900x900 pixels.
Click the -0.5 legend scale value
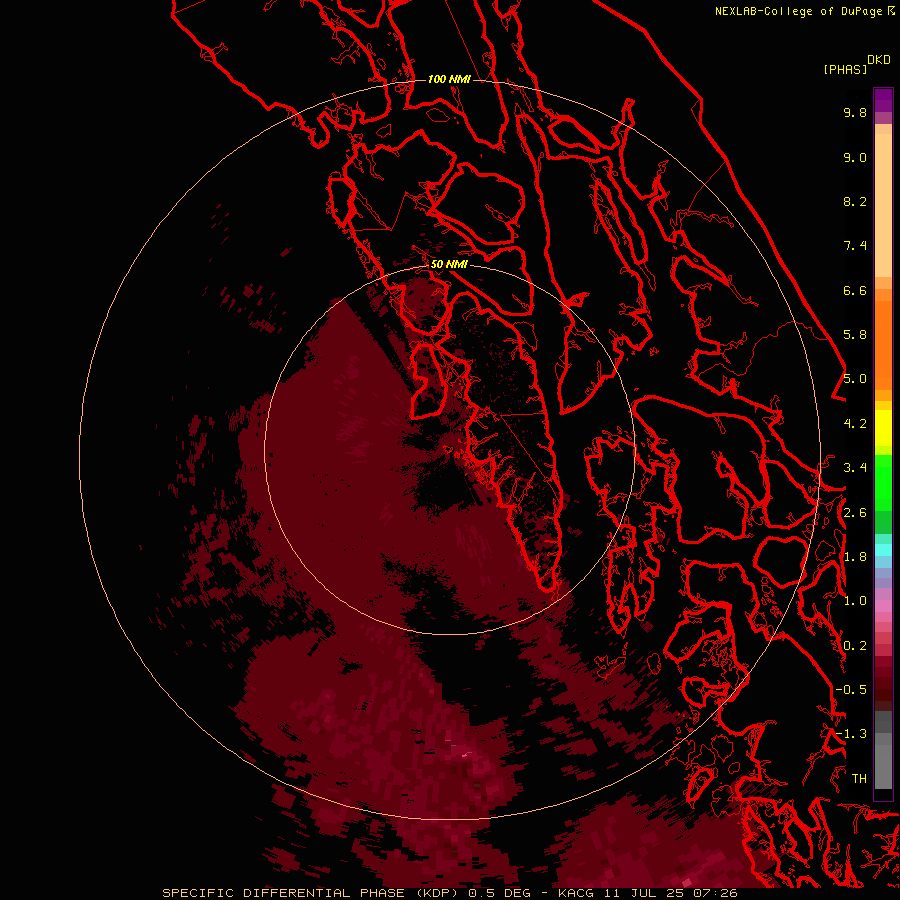851,690
